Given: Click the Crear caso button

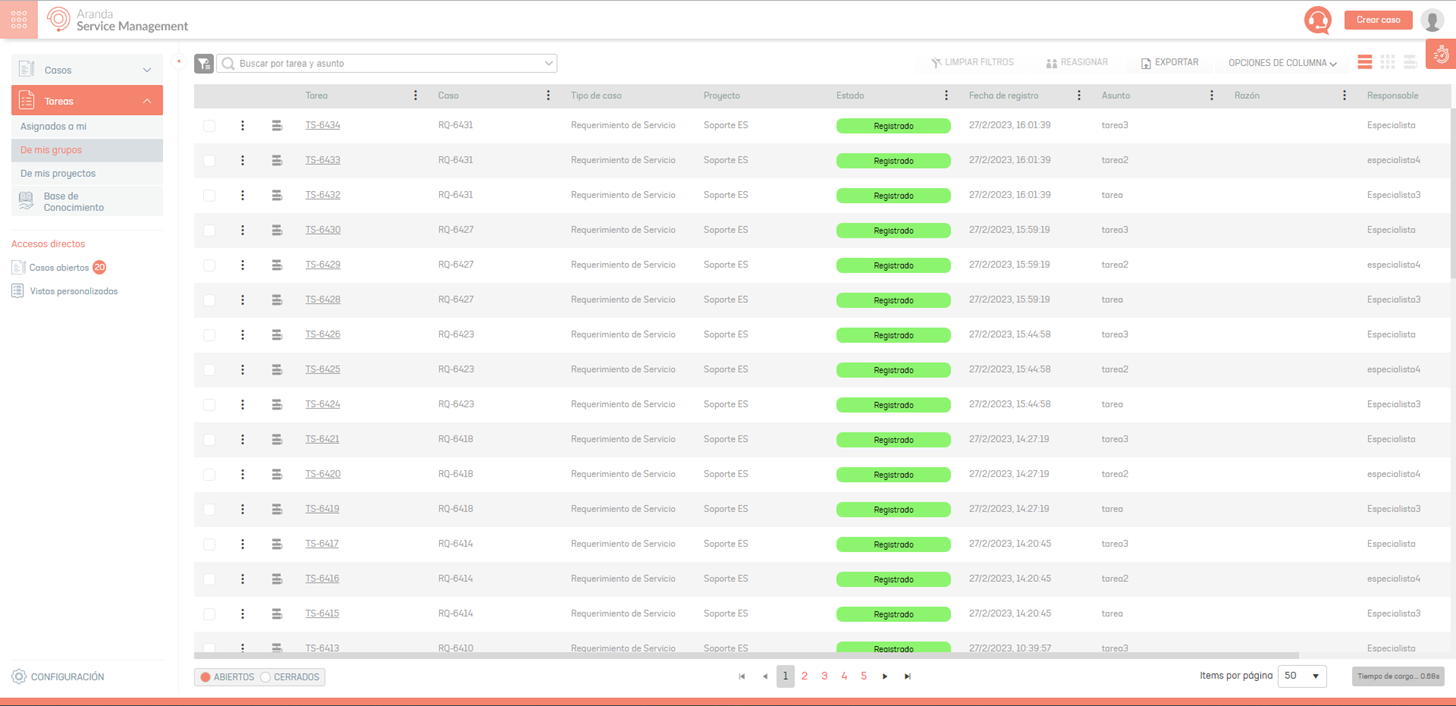Looking at the screenshot, I should pos(1377,20).
